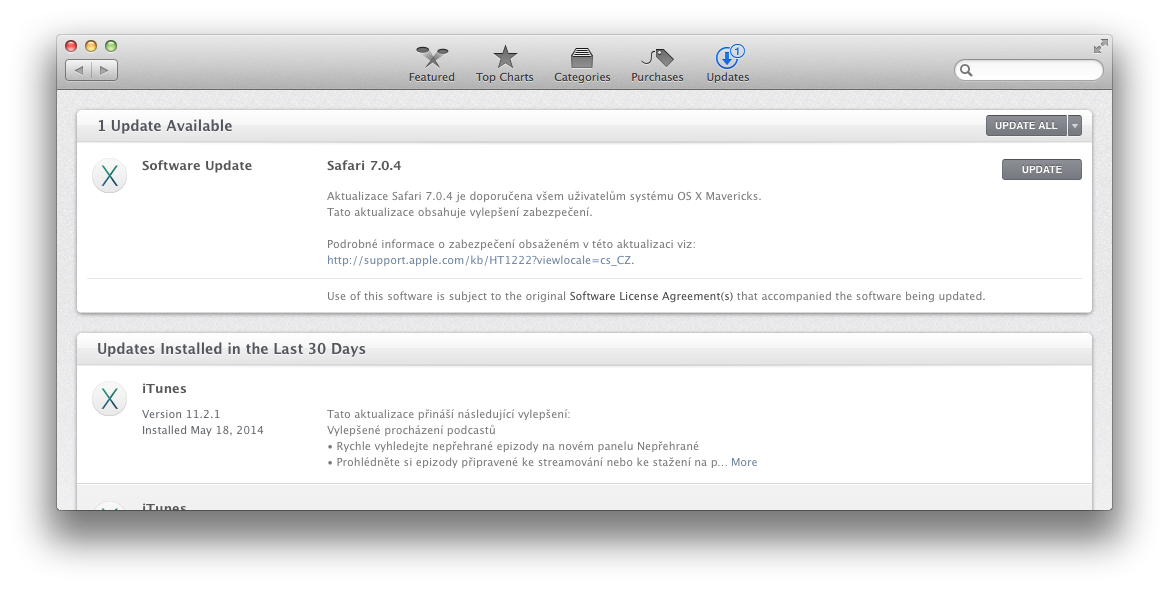The image size is (1169, 589).
Task: Click the Updates badge showing 1
Action: [737, 51]
